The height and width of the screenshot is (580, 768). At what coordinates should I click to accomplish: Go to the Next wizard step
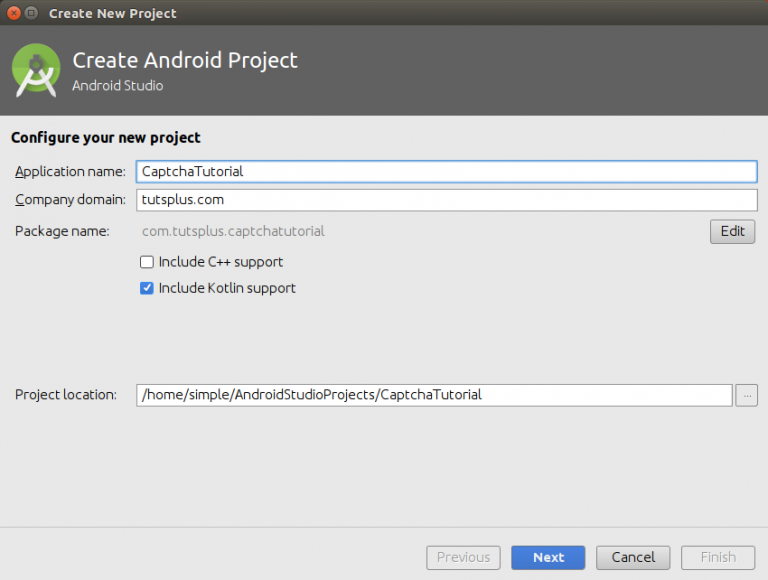(x=548, y=557)
